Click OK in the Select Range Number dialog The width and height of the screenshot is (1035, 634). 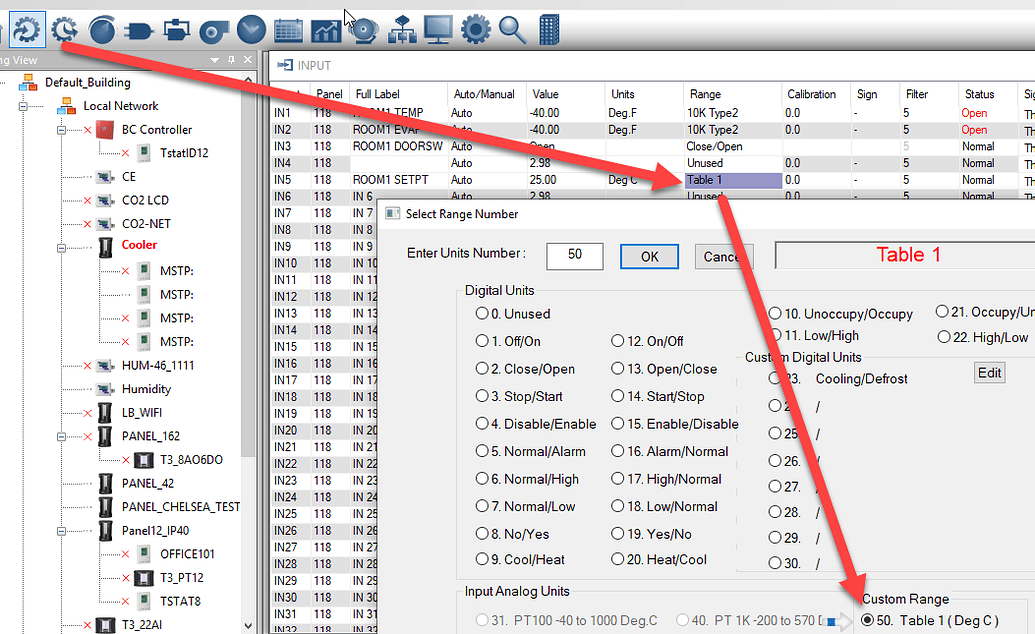pos(649,256)
